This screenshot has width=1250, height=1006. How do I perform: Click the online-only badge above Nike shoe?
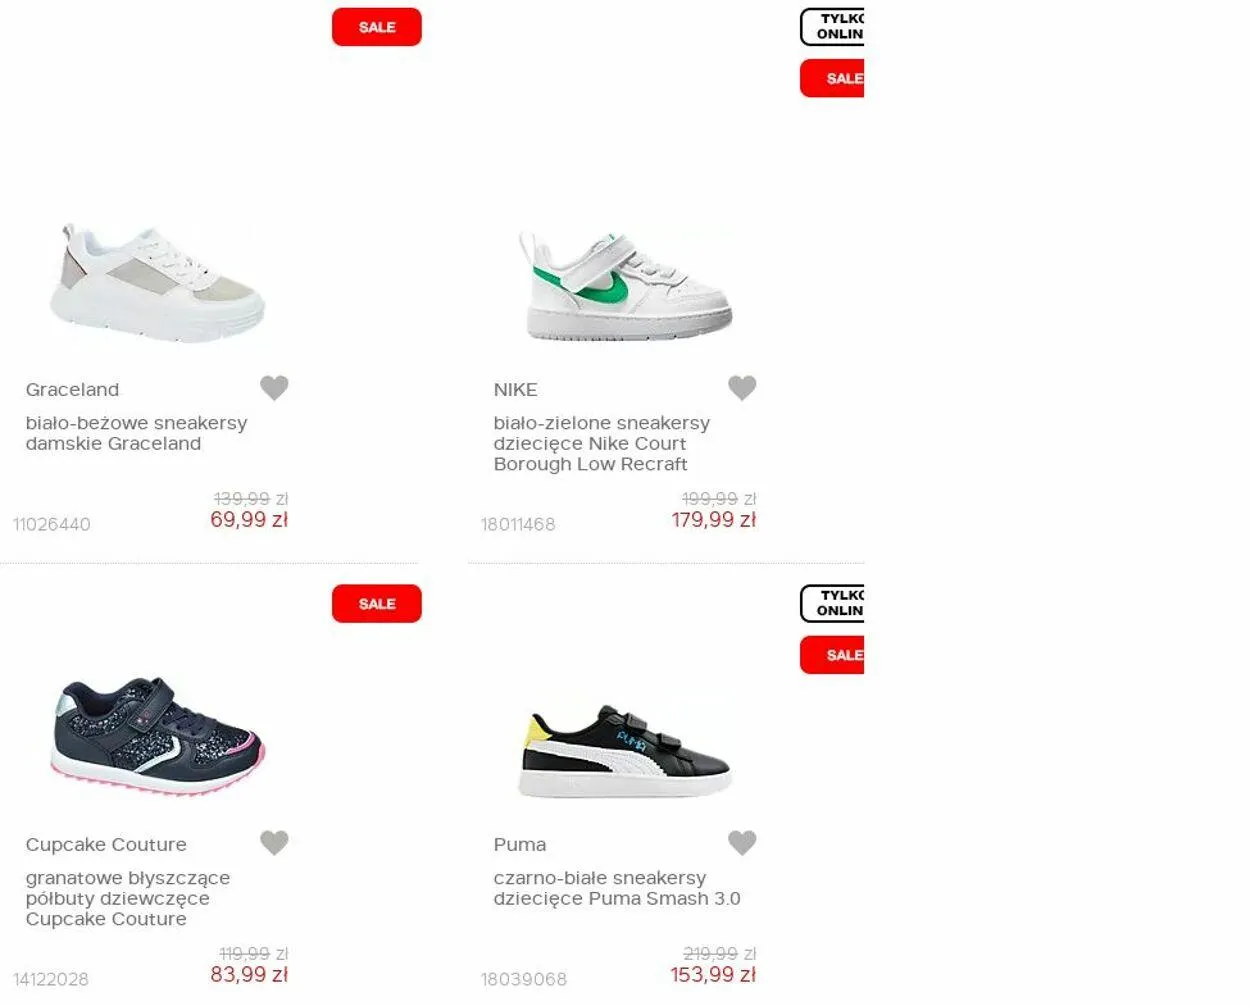[832, 27]
